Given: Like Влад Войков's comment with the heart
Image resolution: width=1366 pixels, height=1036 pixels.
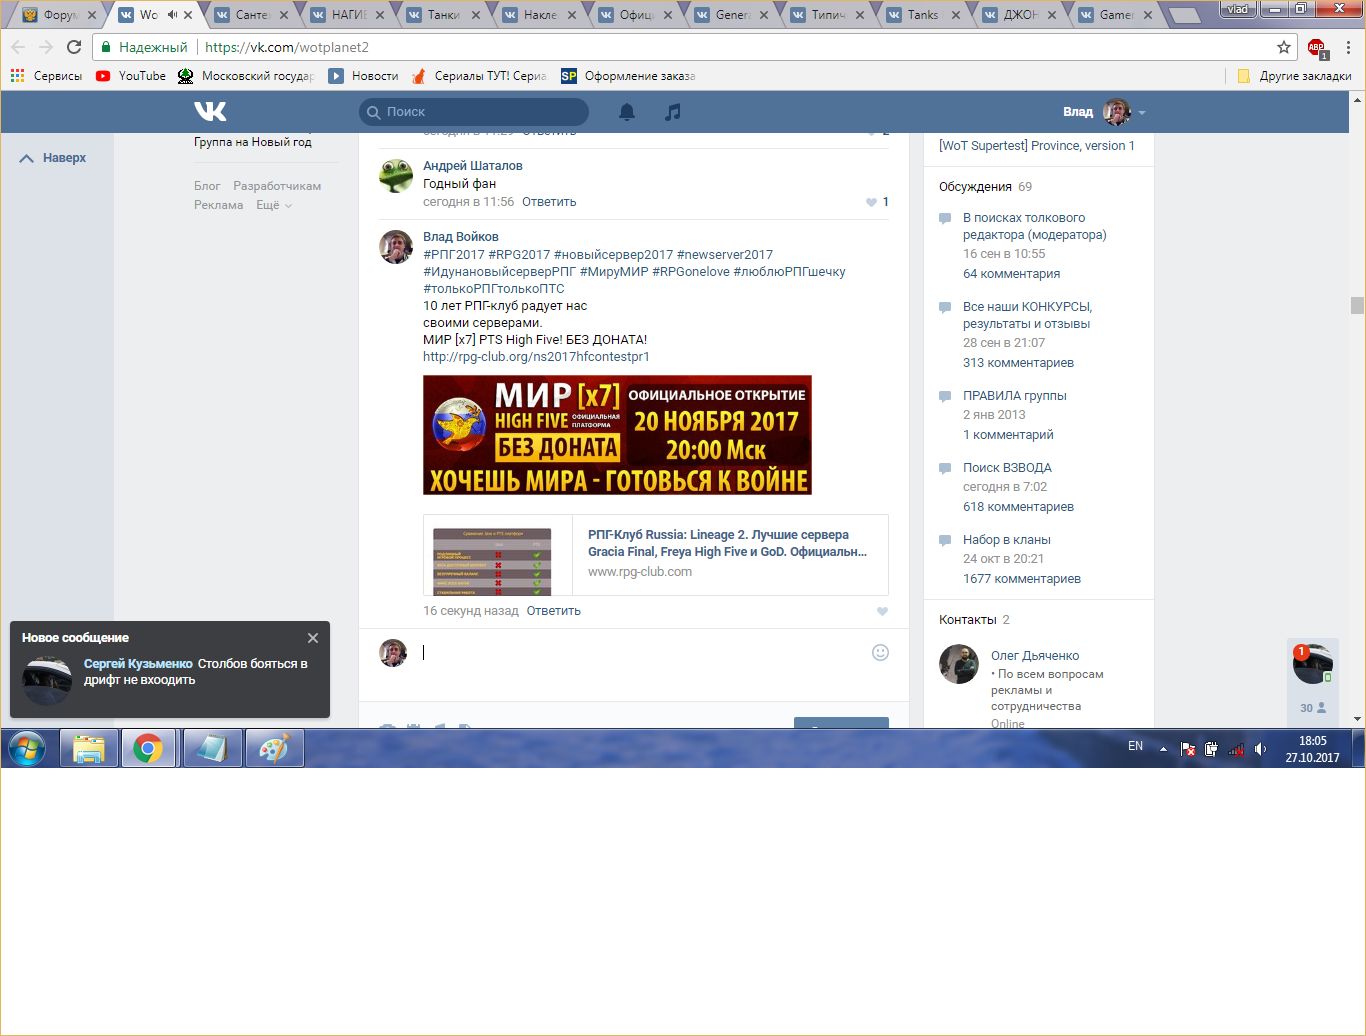Looking at the screenshot, I should (x=882, y=611).
